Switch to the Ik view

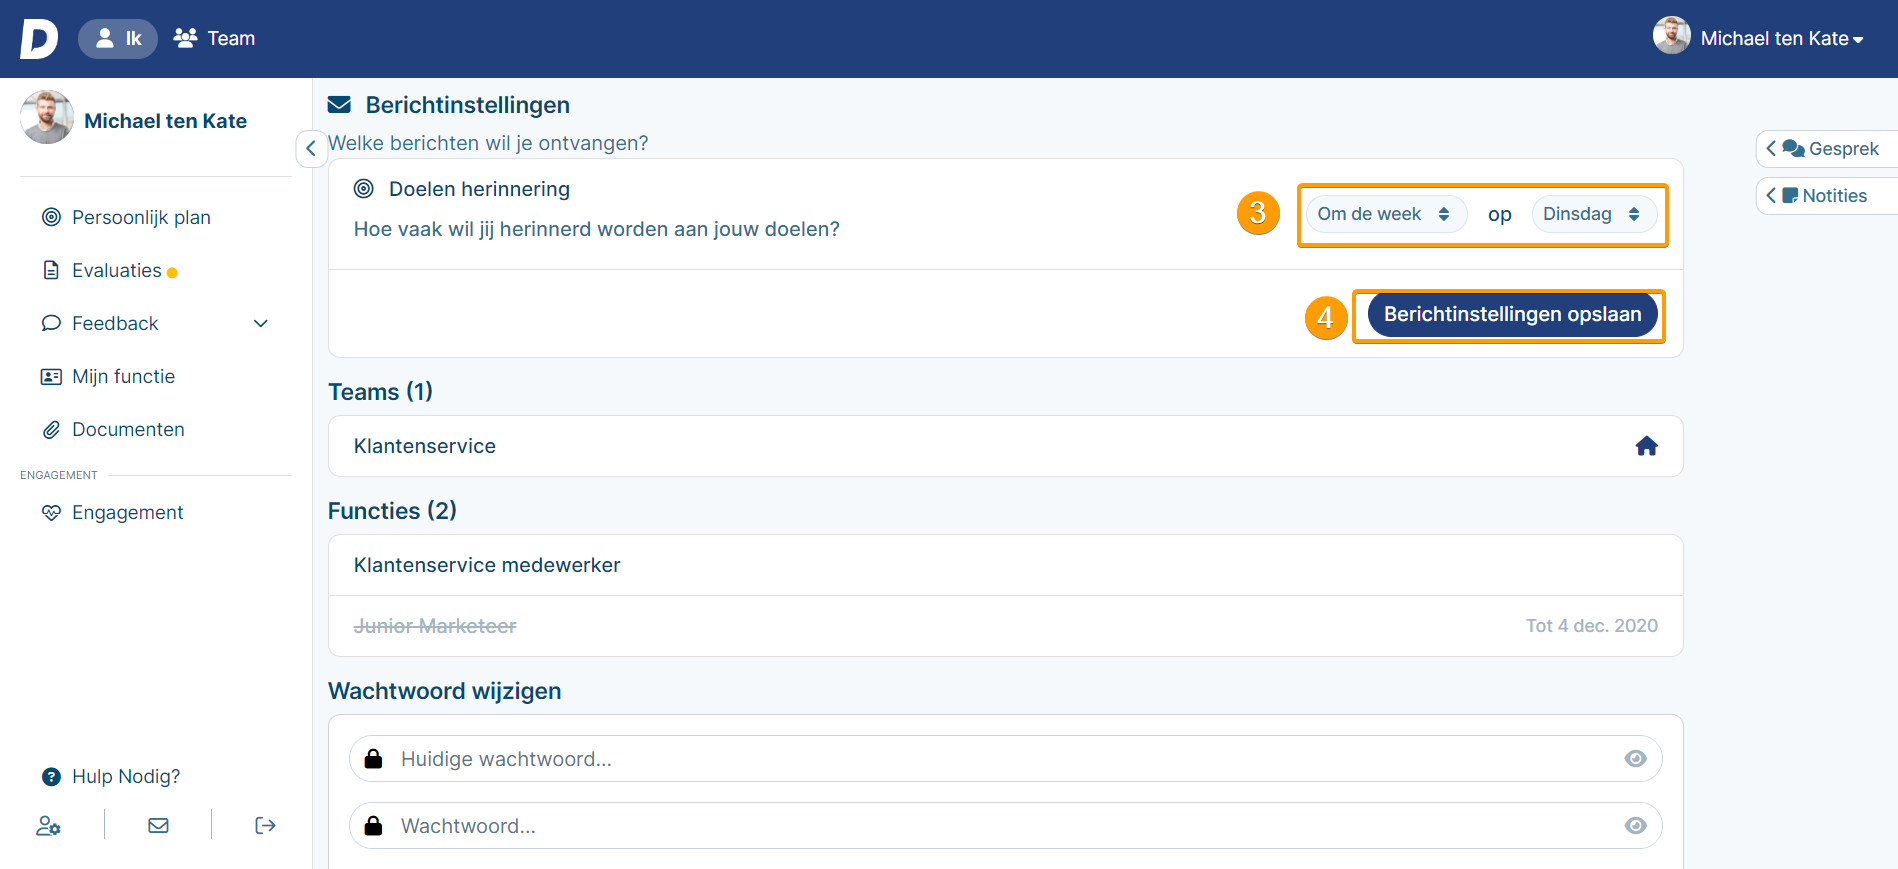click(118, 39)
